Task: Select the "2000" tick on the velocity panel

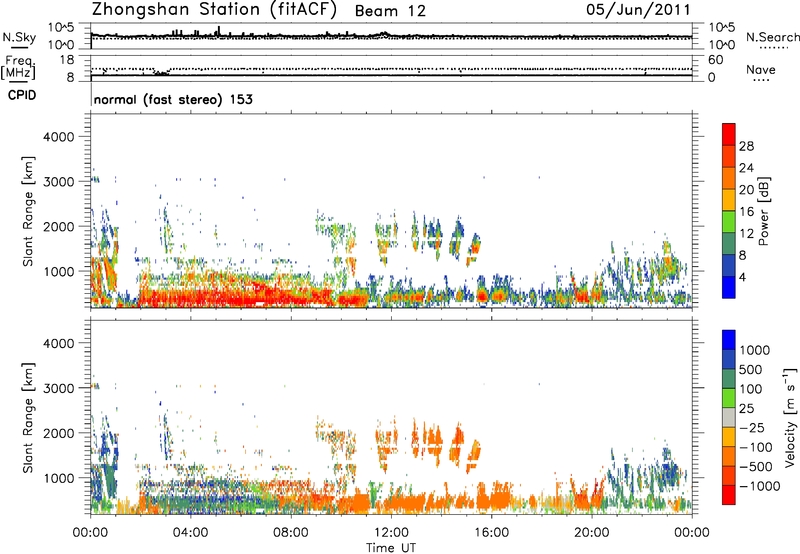Action: pos(58,433)
